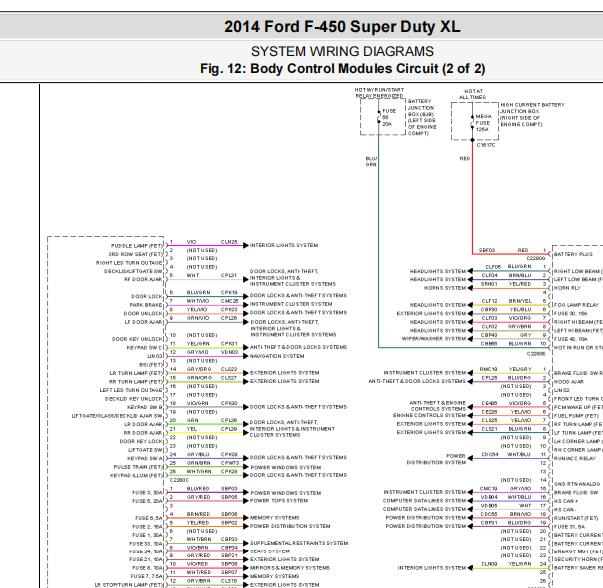Click the 'FUSE 5, 20A' pin label
Image resolution: width=603 pixels, height=588 pixels.
[x=148, y=501]
